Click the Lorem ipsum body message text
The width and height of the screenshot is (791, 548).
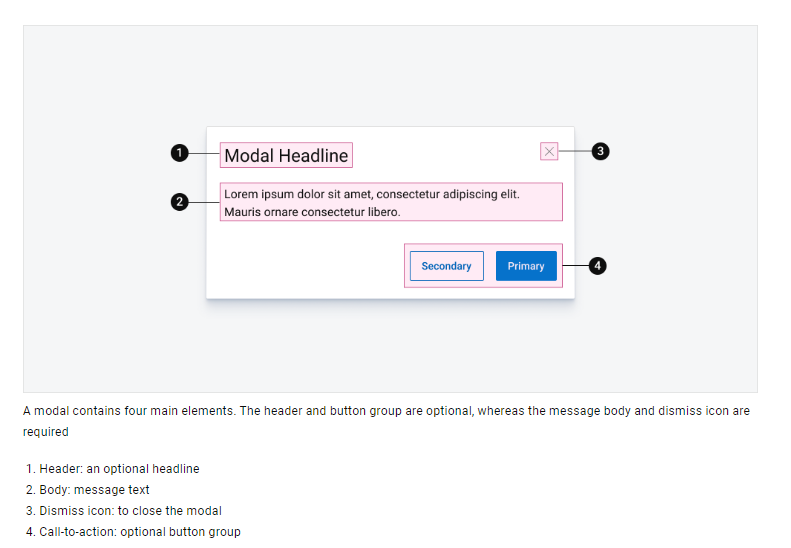point(372,203)
